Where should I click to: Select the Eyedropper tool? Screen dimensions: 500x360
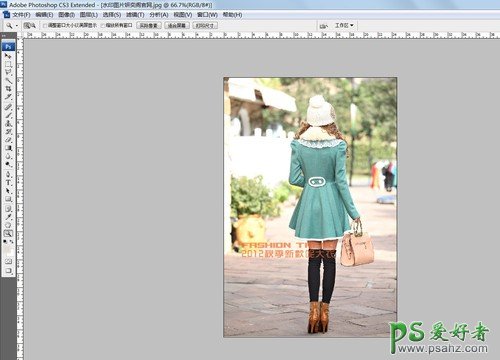pyautogui.click(x=8, y=217)
